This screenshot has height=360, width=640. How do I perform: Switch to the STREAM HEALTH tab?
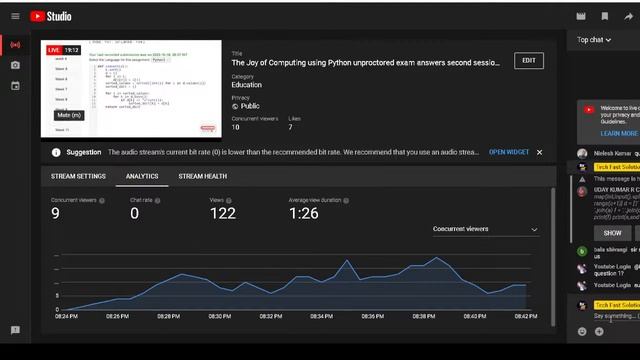pos(202,176)
